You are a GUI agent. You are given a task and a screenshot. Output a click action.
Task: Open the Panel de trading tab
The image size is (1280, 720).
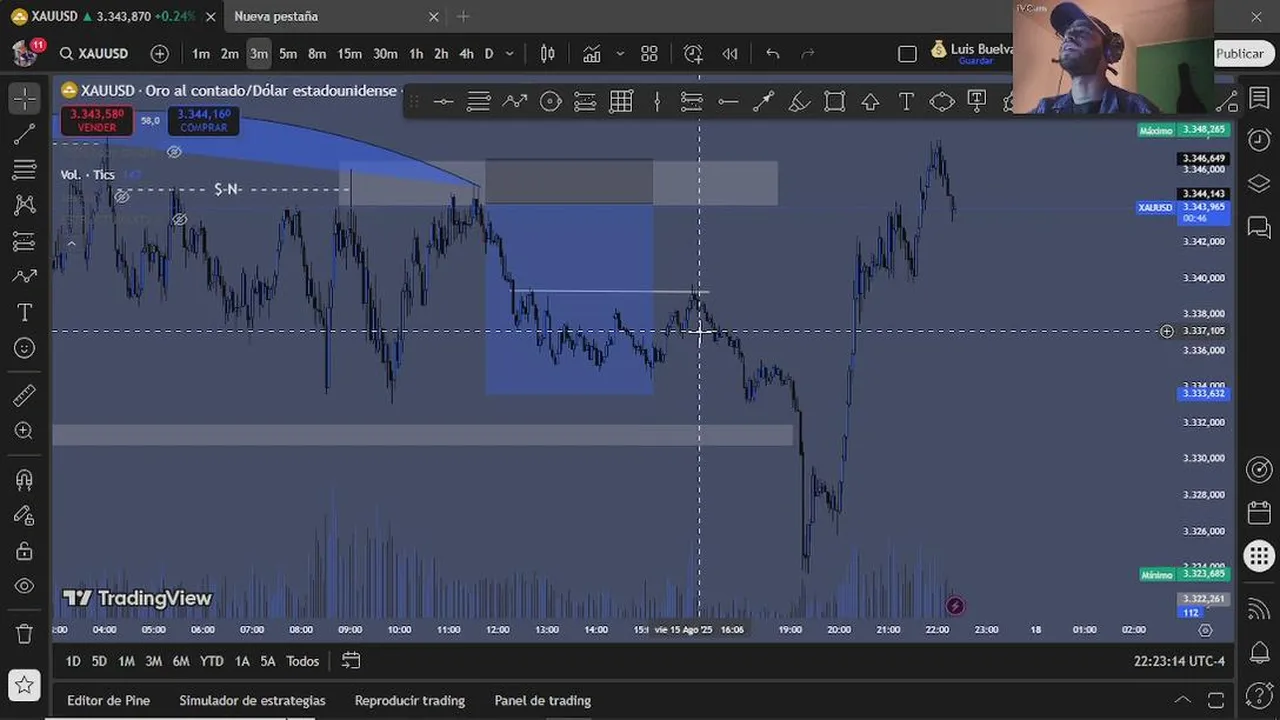pyautogui.click(x=542, y=700)
